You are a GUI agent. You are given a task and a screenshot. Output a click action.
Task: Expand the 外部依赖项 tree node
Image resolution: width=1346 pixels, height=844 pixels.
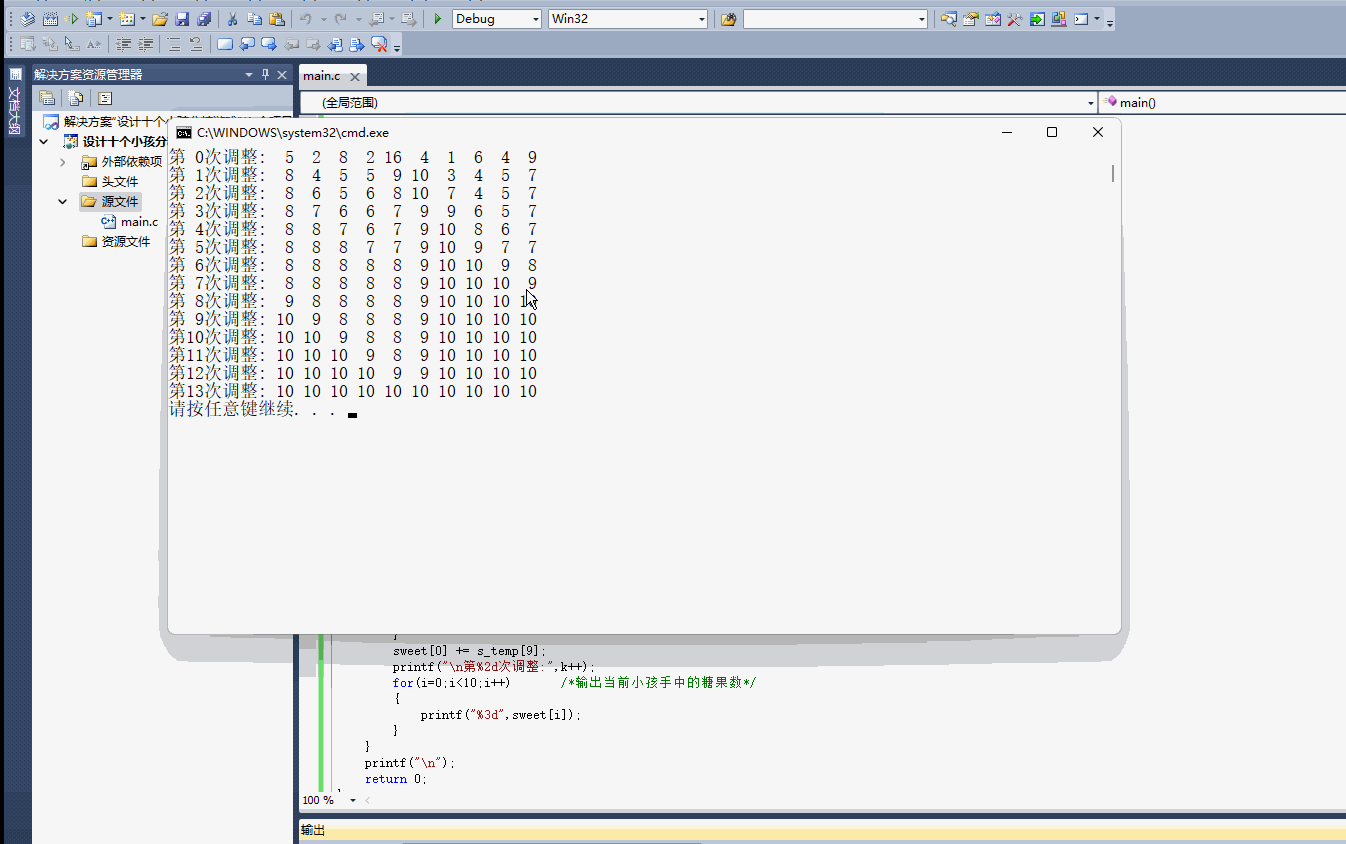(63, 162)
